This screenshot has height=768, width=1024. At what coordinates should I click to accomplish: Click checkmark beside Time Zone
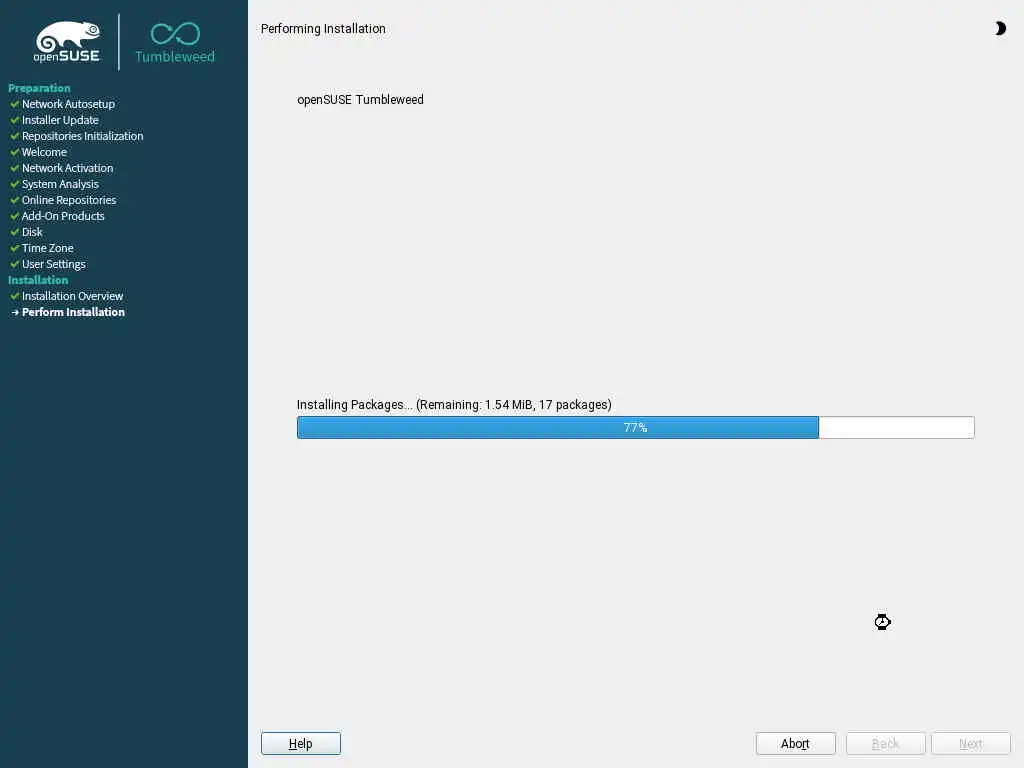[x=14, y=248]
